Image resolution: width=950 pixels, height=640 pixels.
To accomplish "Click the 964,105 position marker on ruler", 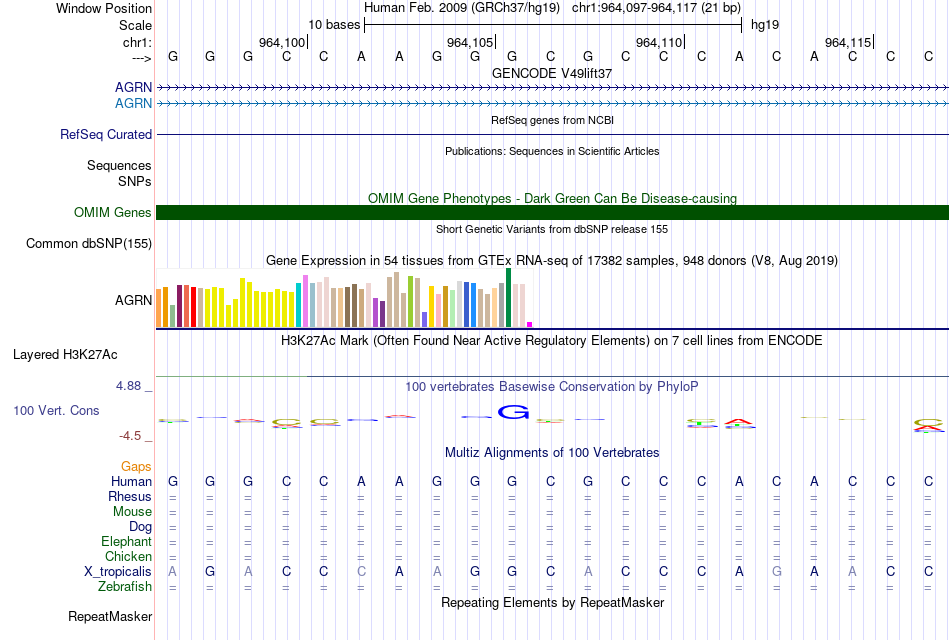I will 471,42.
